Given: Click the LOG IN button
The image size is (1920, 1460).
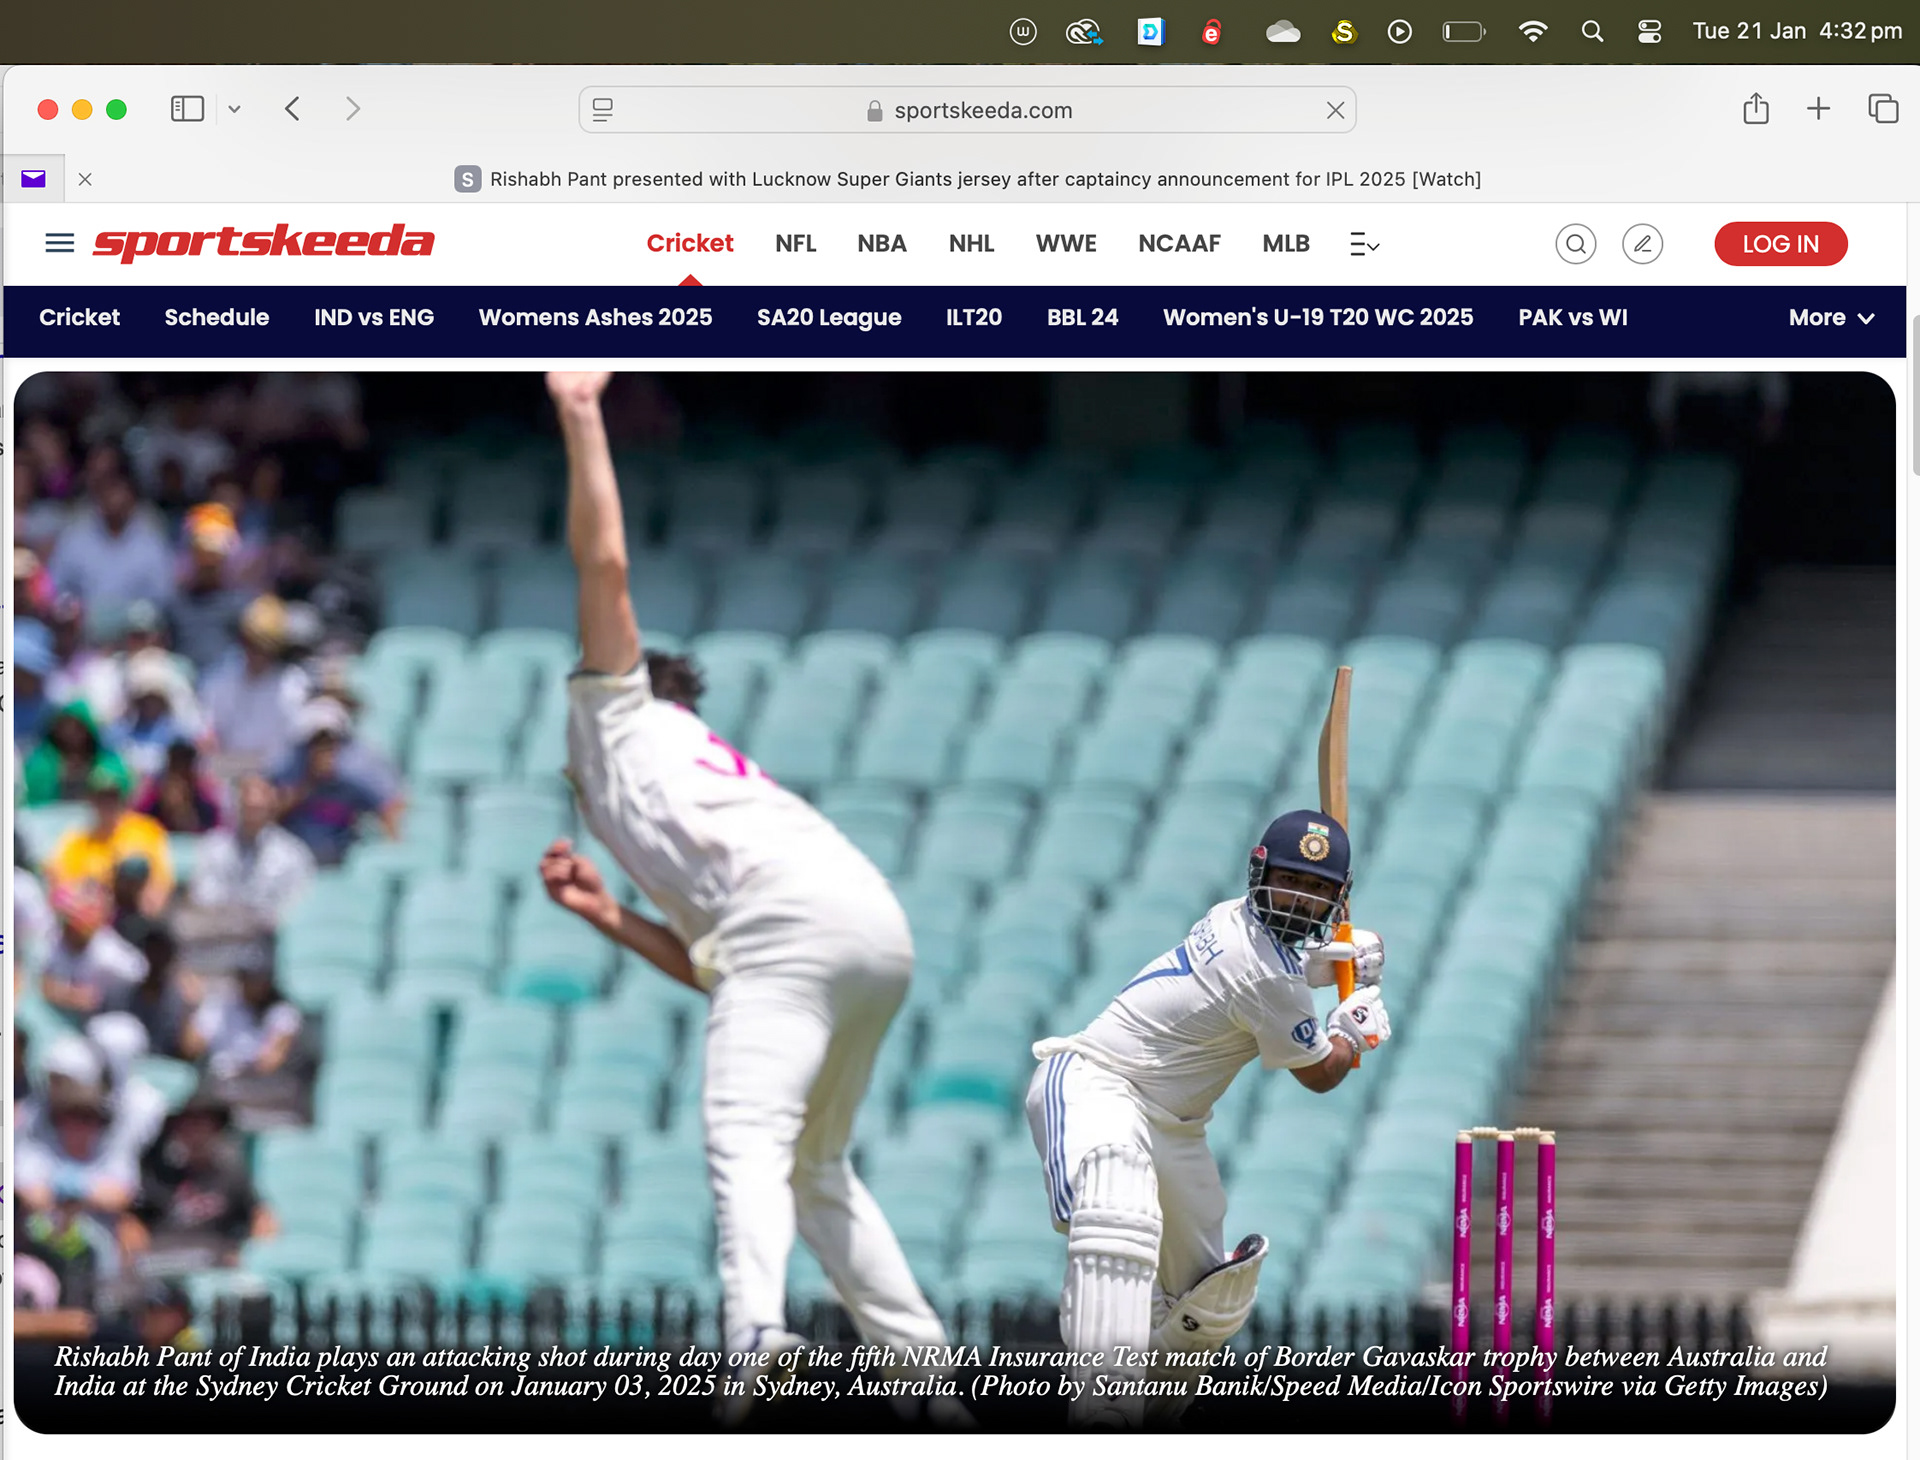Looking at the screenshot, I should tap(1780, 244).
